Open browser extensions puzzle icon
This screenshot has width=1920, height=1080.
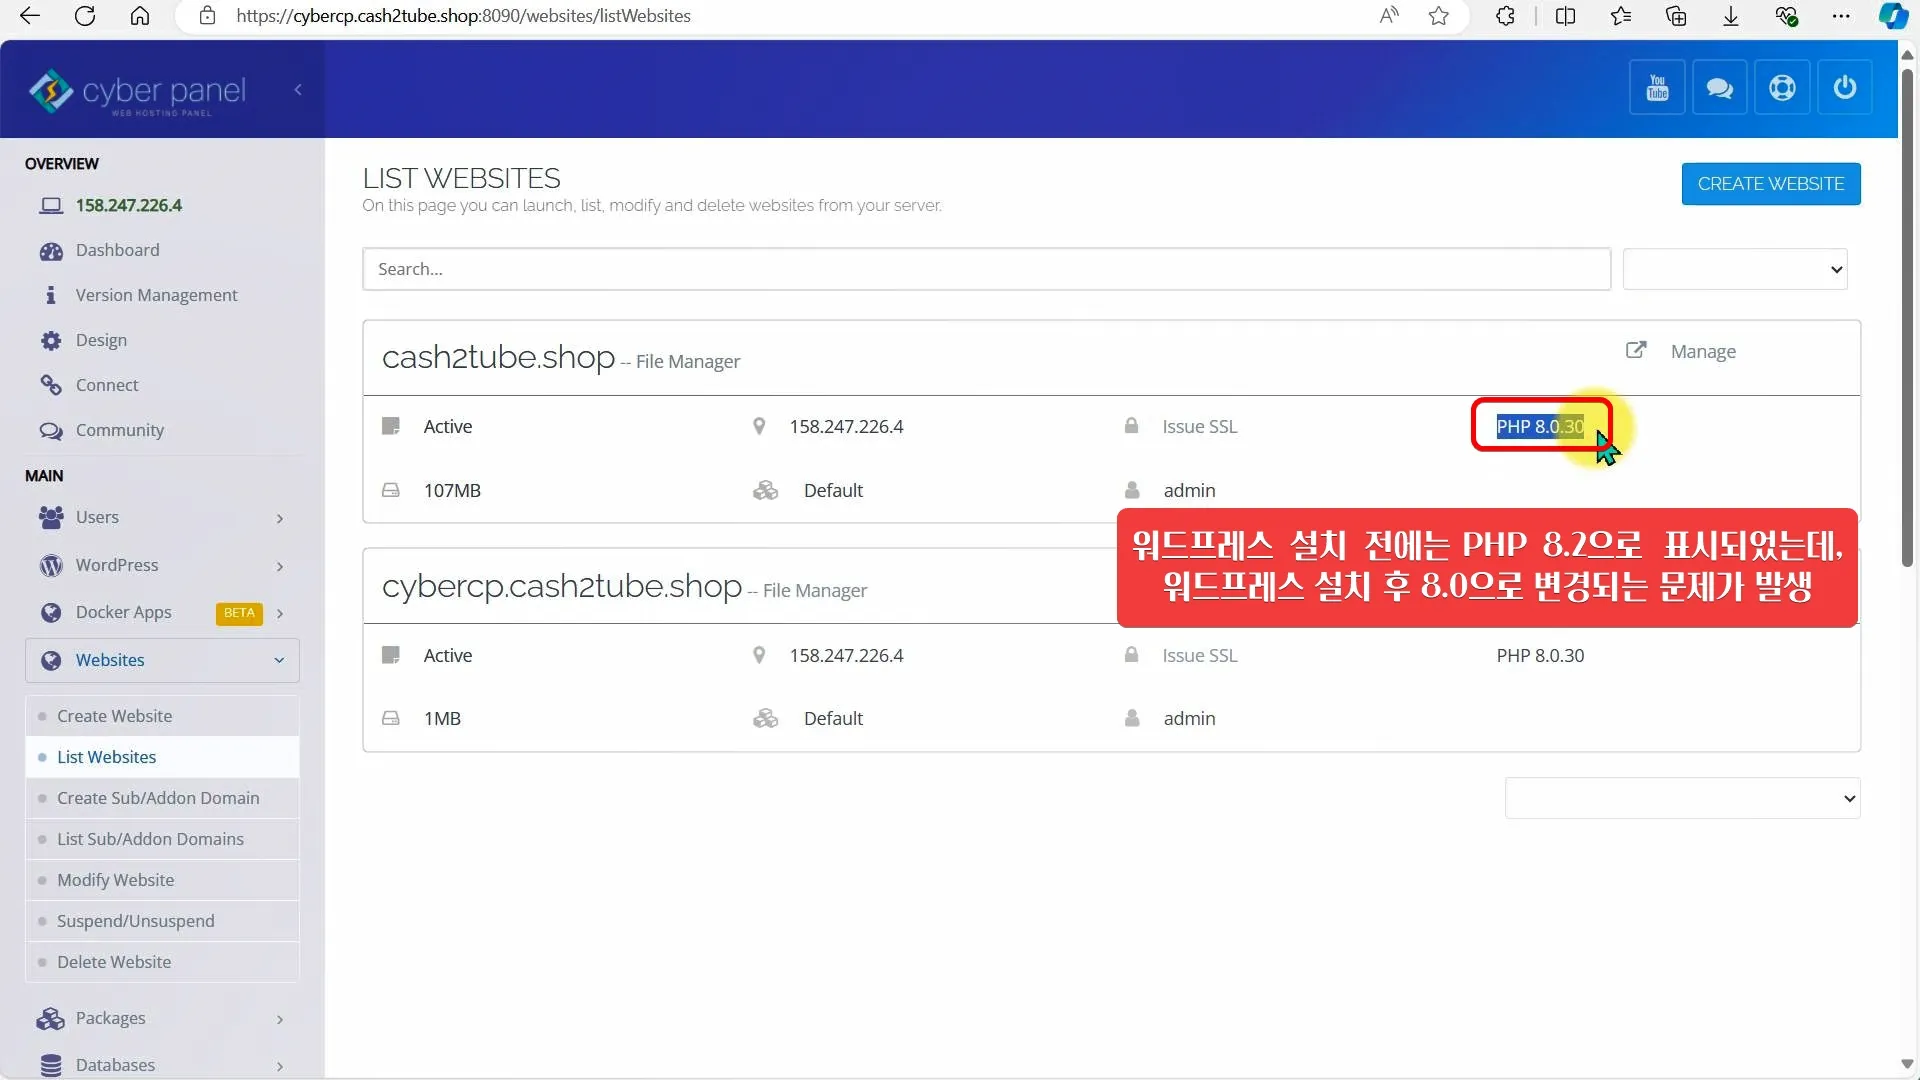[1505, 16]
